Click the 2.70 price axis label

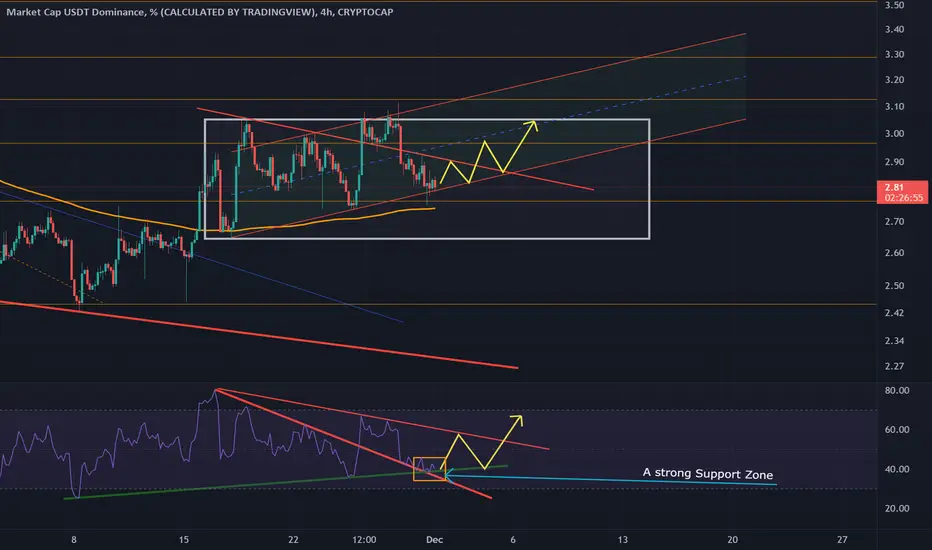895,221
